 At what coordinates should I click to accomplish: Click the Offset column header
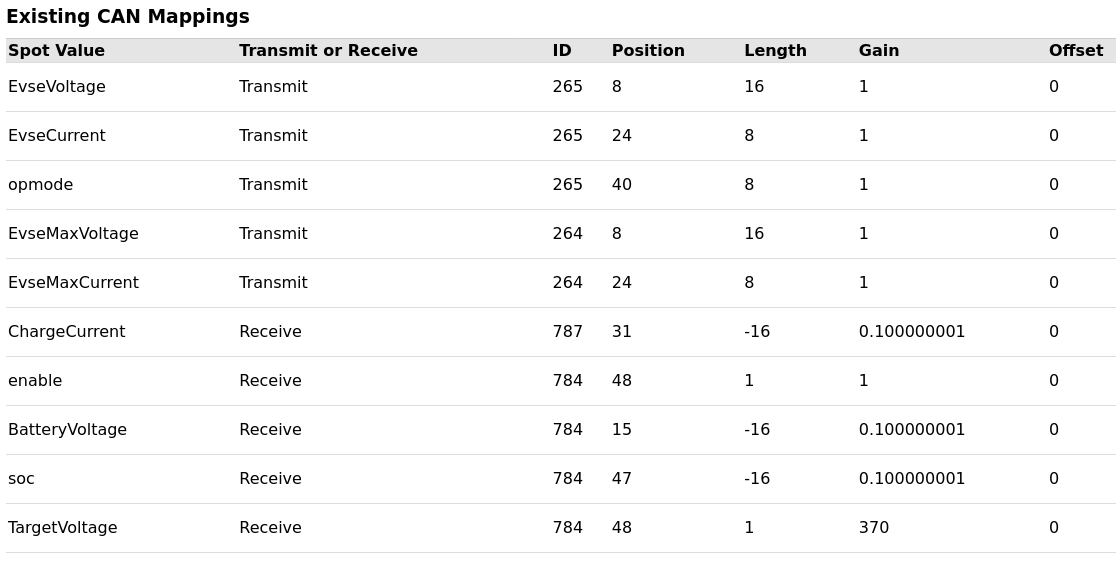pyautogui.click(x=1076, y=51)
